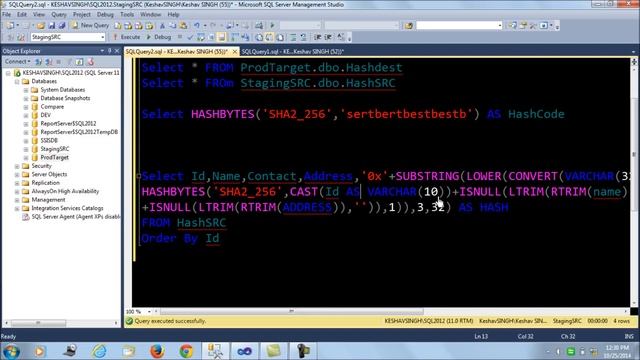
Task: Click Connect Object Explorer plug icon
Action: tap(38, 62)
